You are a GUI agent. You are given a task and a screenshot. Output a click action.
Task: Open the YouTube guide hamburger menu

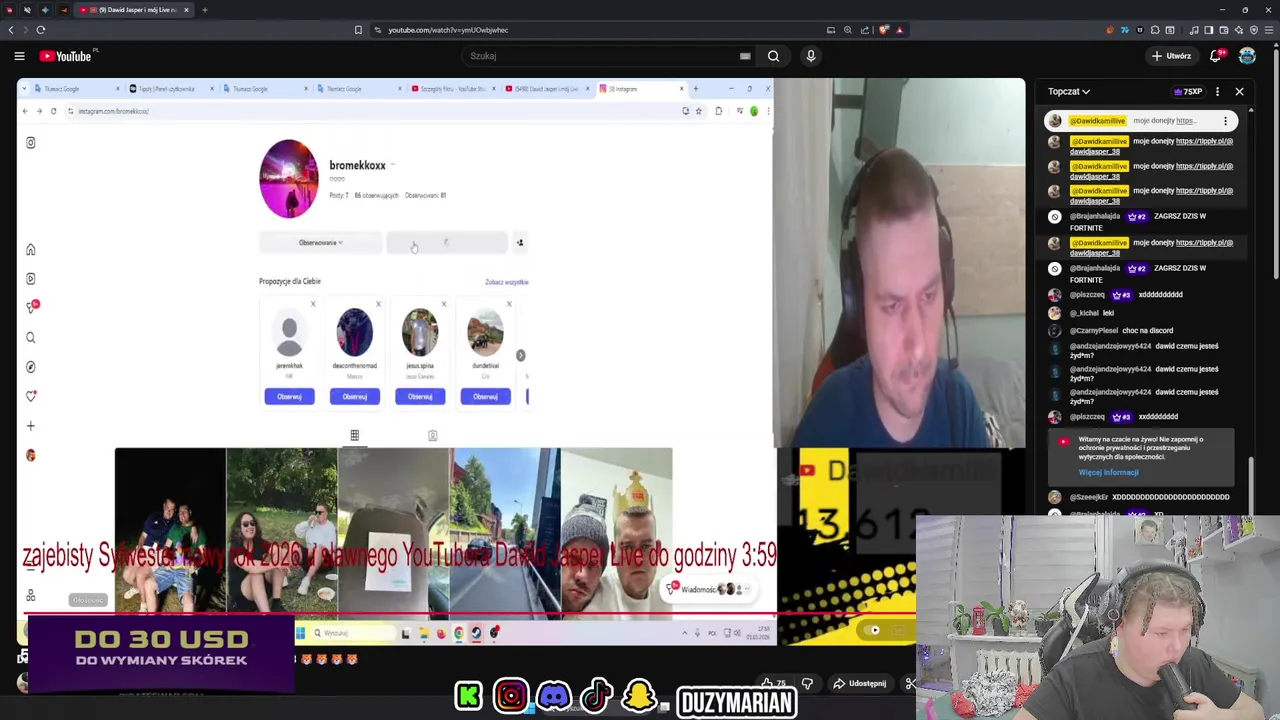19,56
